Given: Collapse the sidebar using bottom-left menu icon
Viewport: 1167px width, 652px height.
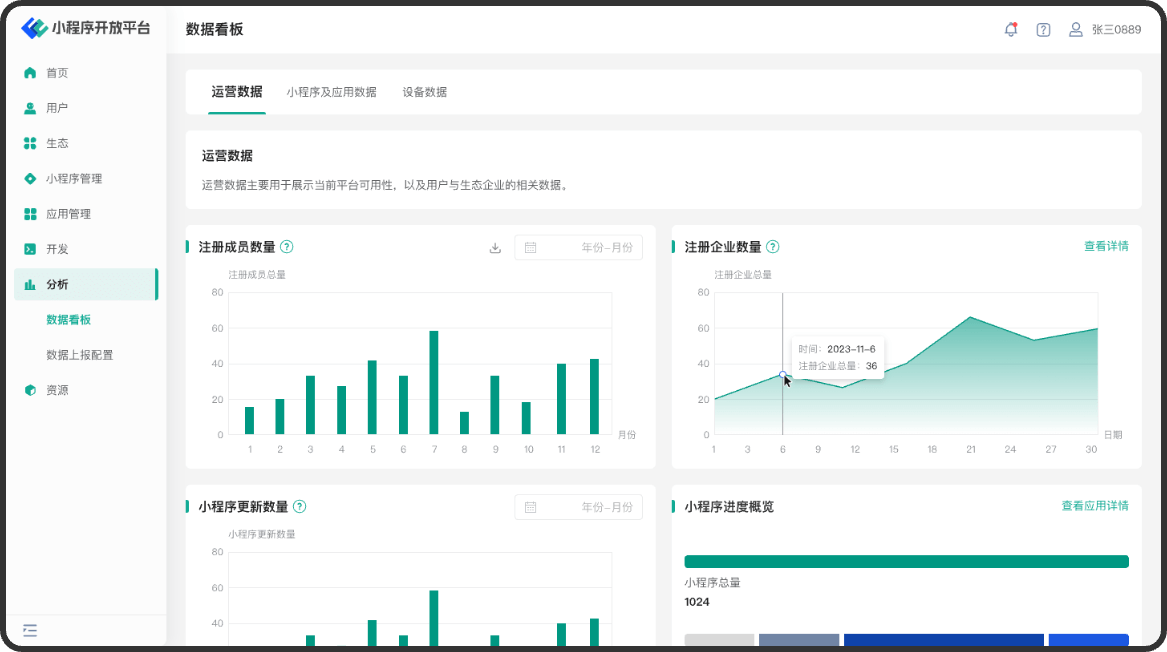Looking at the screenshot, I should (x=30, y=630).
